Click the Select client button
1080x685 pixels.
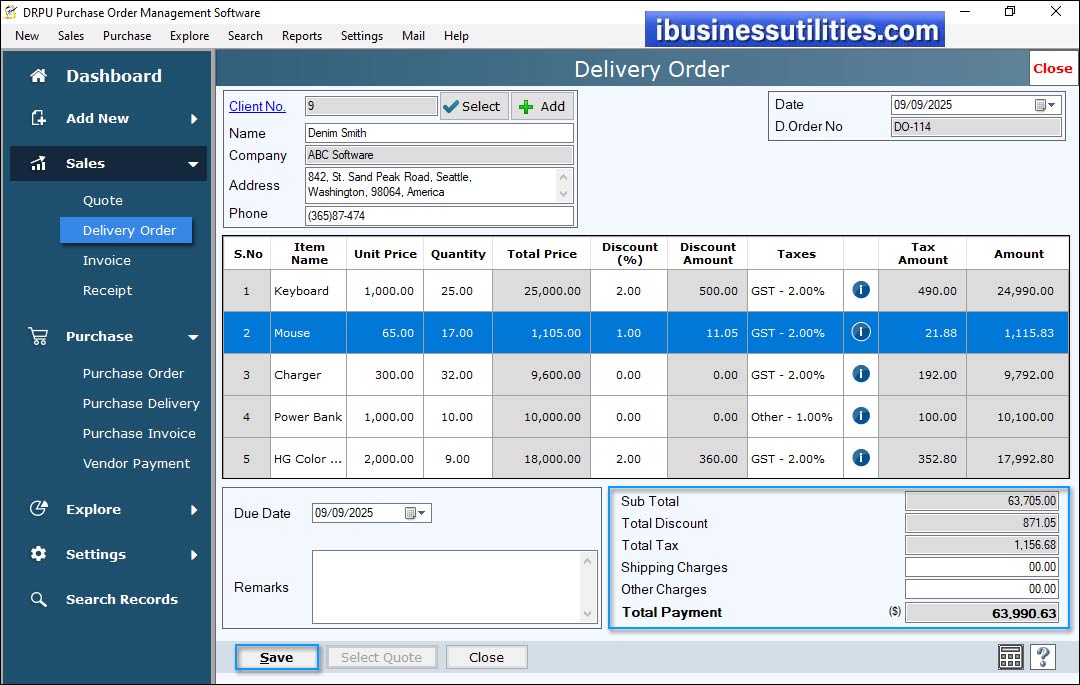click(x=473, y=107)
